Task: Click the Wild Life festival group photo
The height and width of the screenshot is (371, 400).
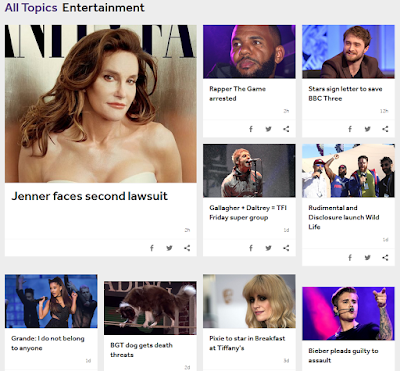Action: coord(348,171)
